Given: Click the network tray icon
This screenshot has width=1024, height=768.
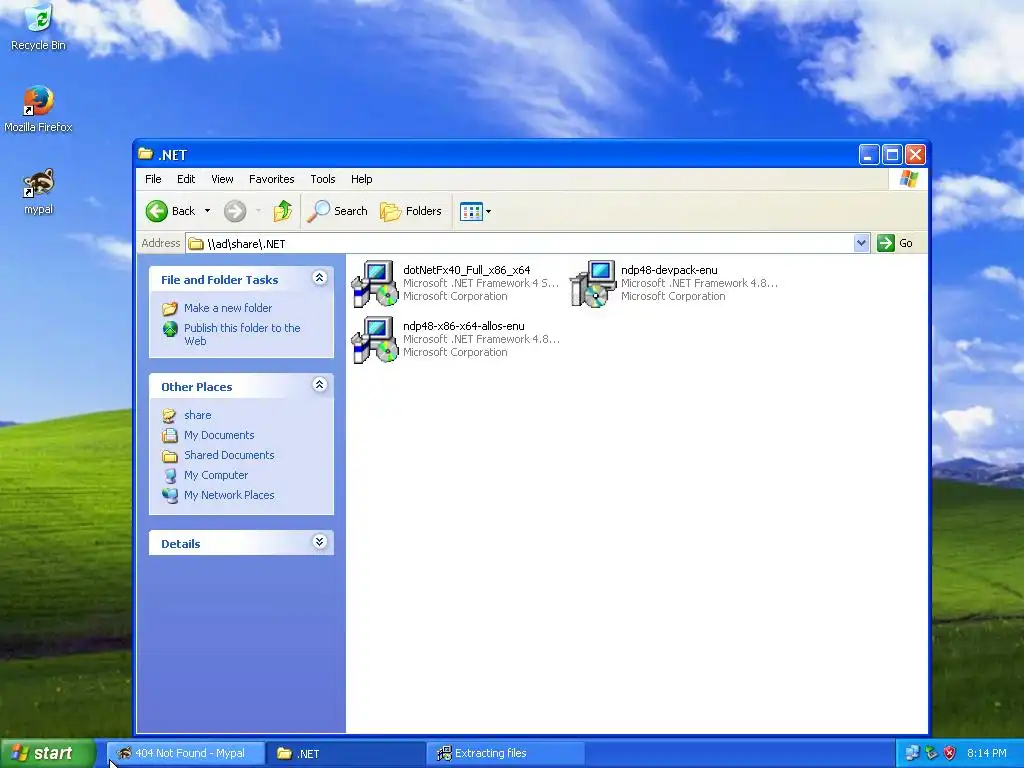Looking at the screenshot, I should pos(912,753).
